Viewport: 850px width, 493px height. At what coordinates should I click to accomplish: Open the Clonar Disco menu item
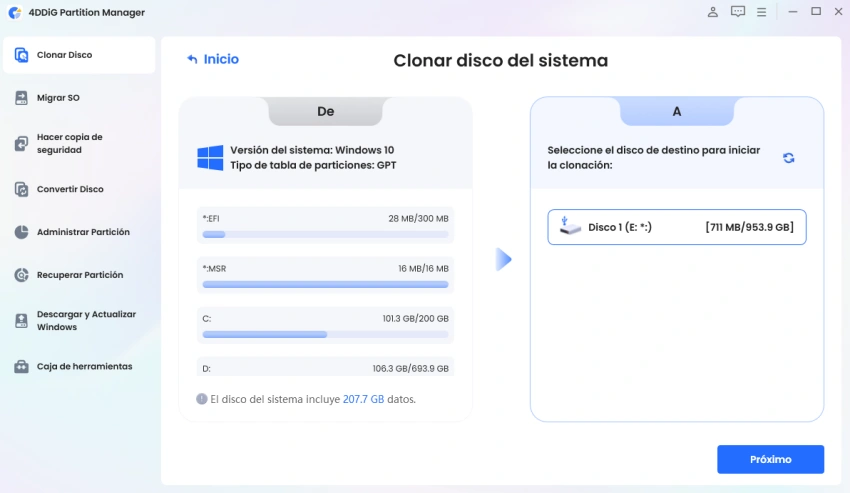coord(79,55)
